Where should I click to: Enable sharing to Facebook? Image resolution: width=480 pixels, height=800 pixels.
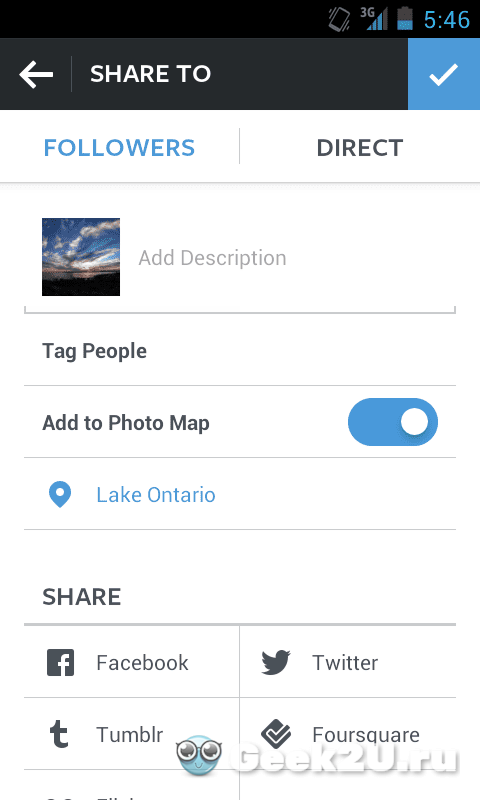pyautogui.click(x=131, y=662)
